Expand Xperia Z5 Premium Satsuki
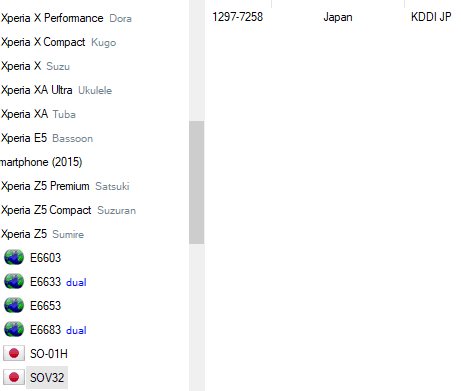461x391 pixels. point(65,186)
